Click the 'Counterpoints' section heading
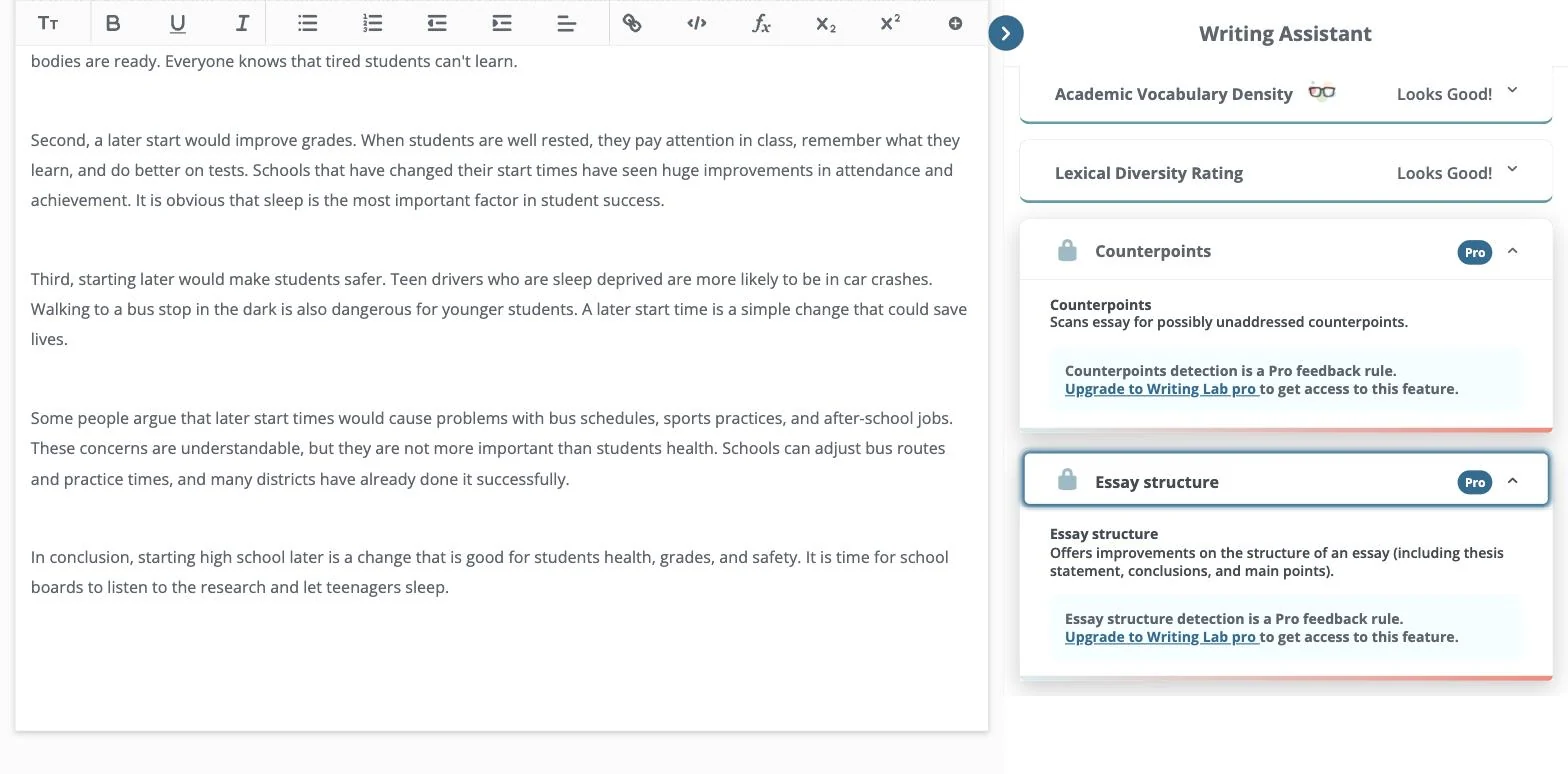 (x=1153, y=251)
